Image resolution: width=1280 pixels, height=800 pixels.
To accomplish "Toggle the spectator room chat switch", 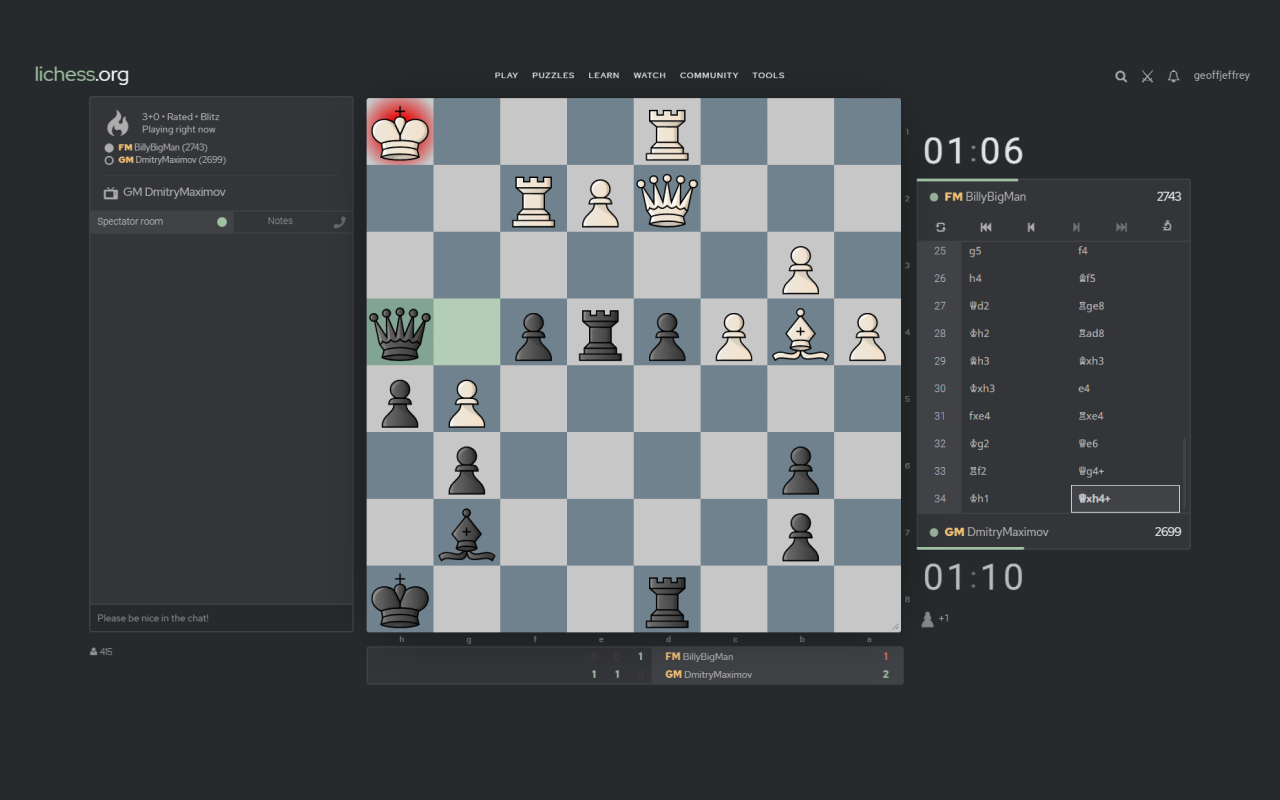I will [x=222, y=222].
